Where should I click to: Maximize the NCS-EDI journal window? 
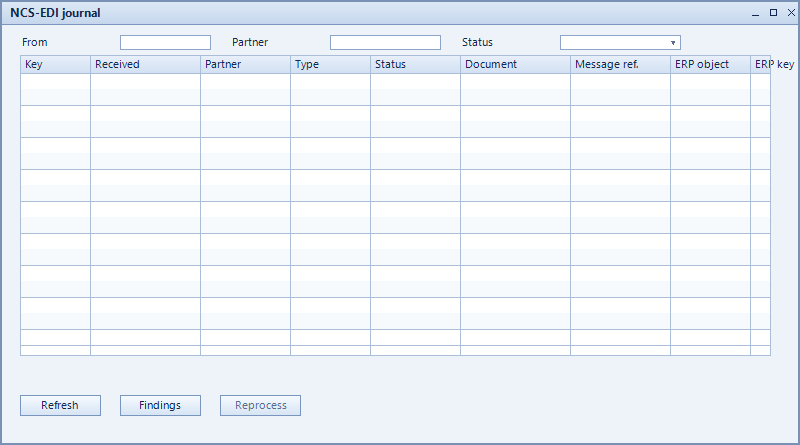[x=773, y=13]
